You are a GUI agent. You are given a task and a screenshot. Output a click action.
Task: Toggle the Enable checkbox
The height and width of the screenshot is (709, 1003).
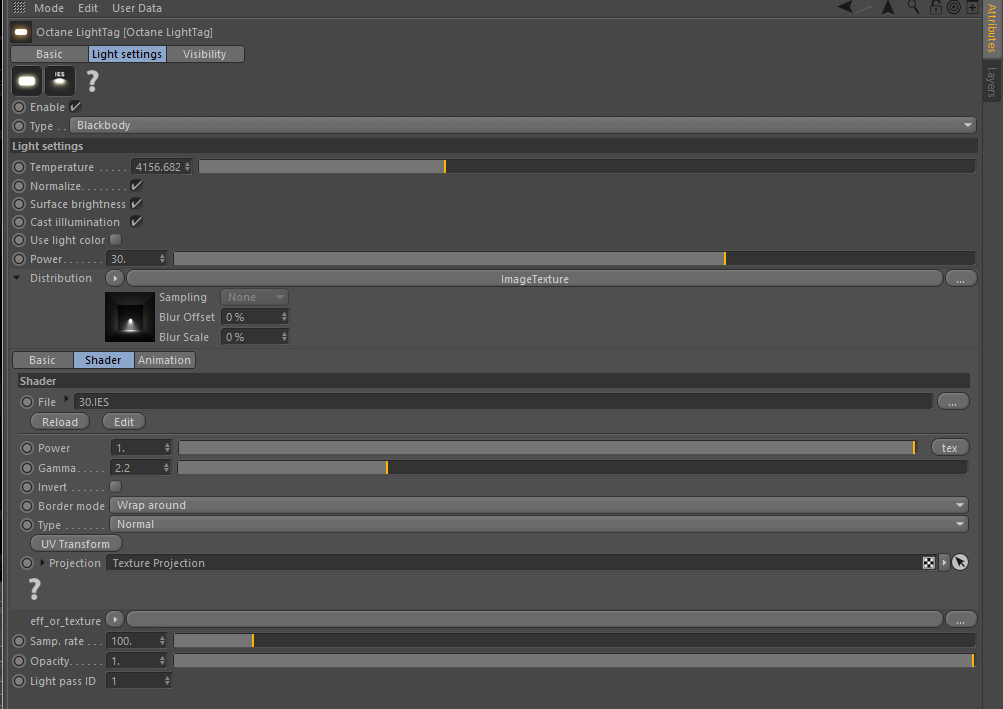(x=75, y=107)
